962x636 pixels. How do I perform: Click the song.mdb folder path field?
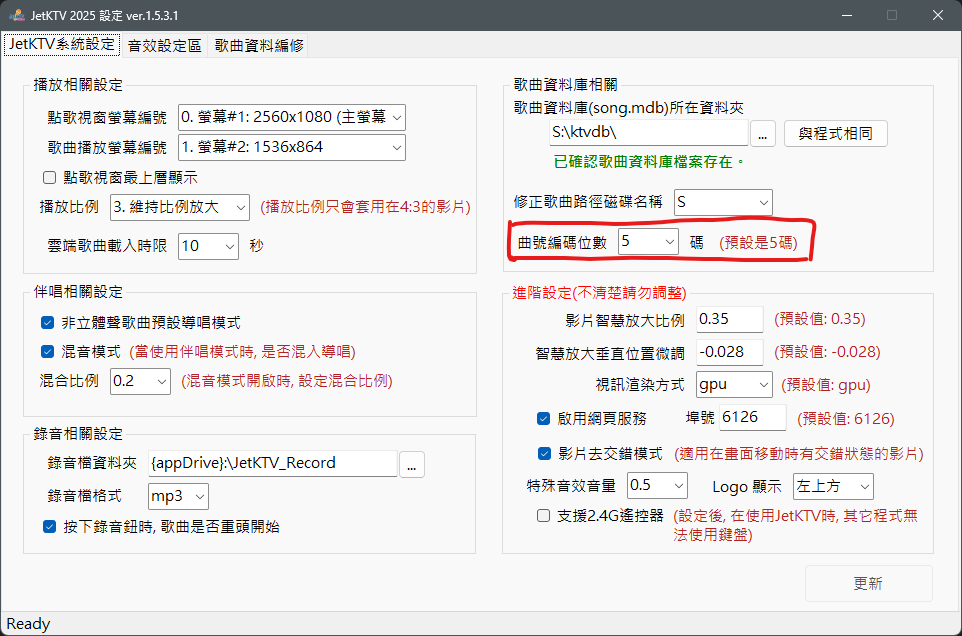648,132
